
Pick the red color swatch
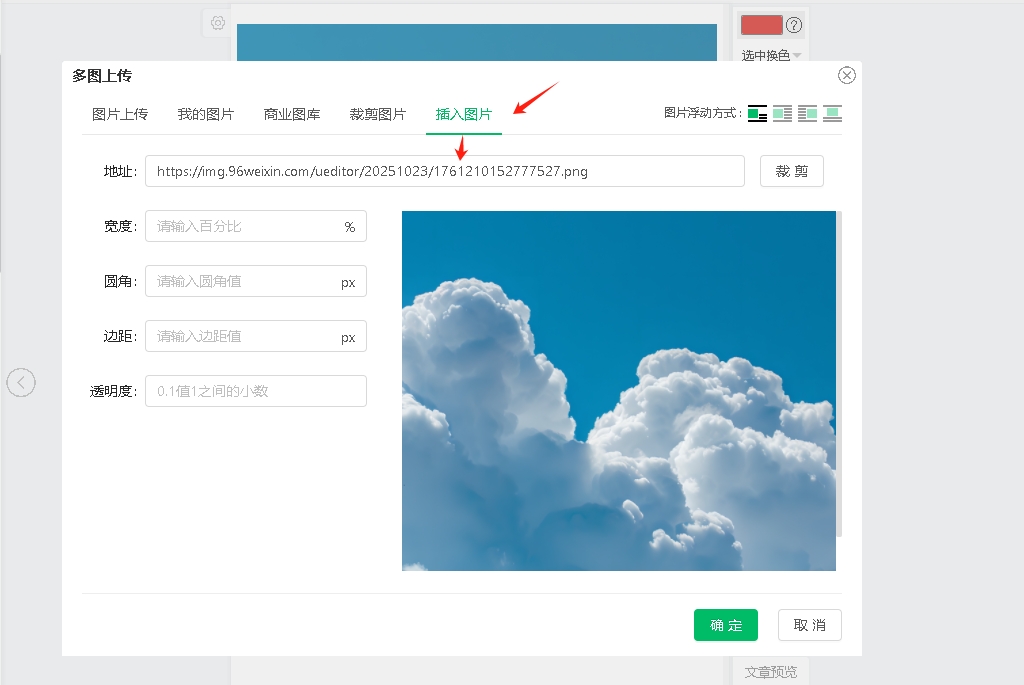tap(761, 25)
